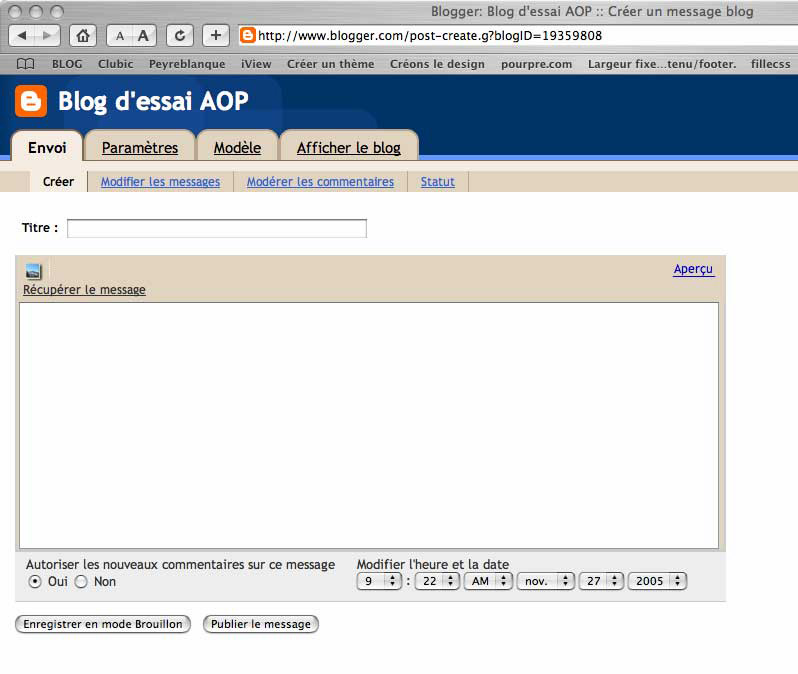The image size is (798, 674).
Task: Open Modifier les messages sub-tab
Action: click(160, 182)
